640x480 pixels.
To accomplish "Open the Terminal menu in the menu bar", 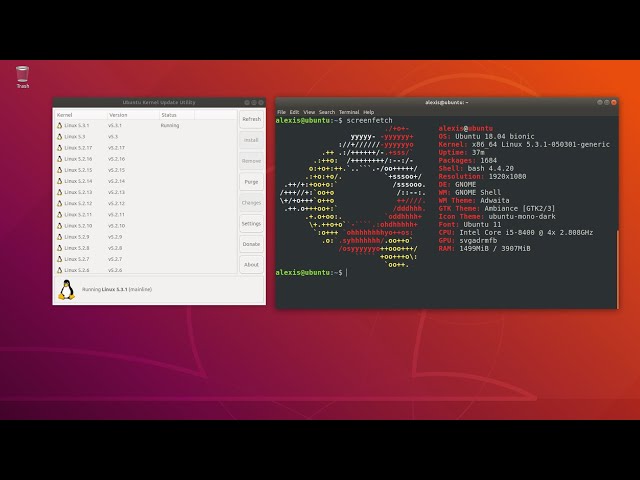I will (x=349, y=112).
